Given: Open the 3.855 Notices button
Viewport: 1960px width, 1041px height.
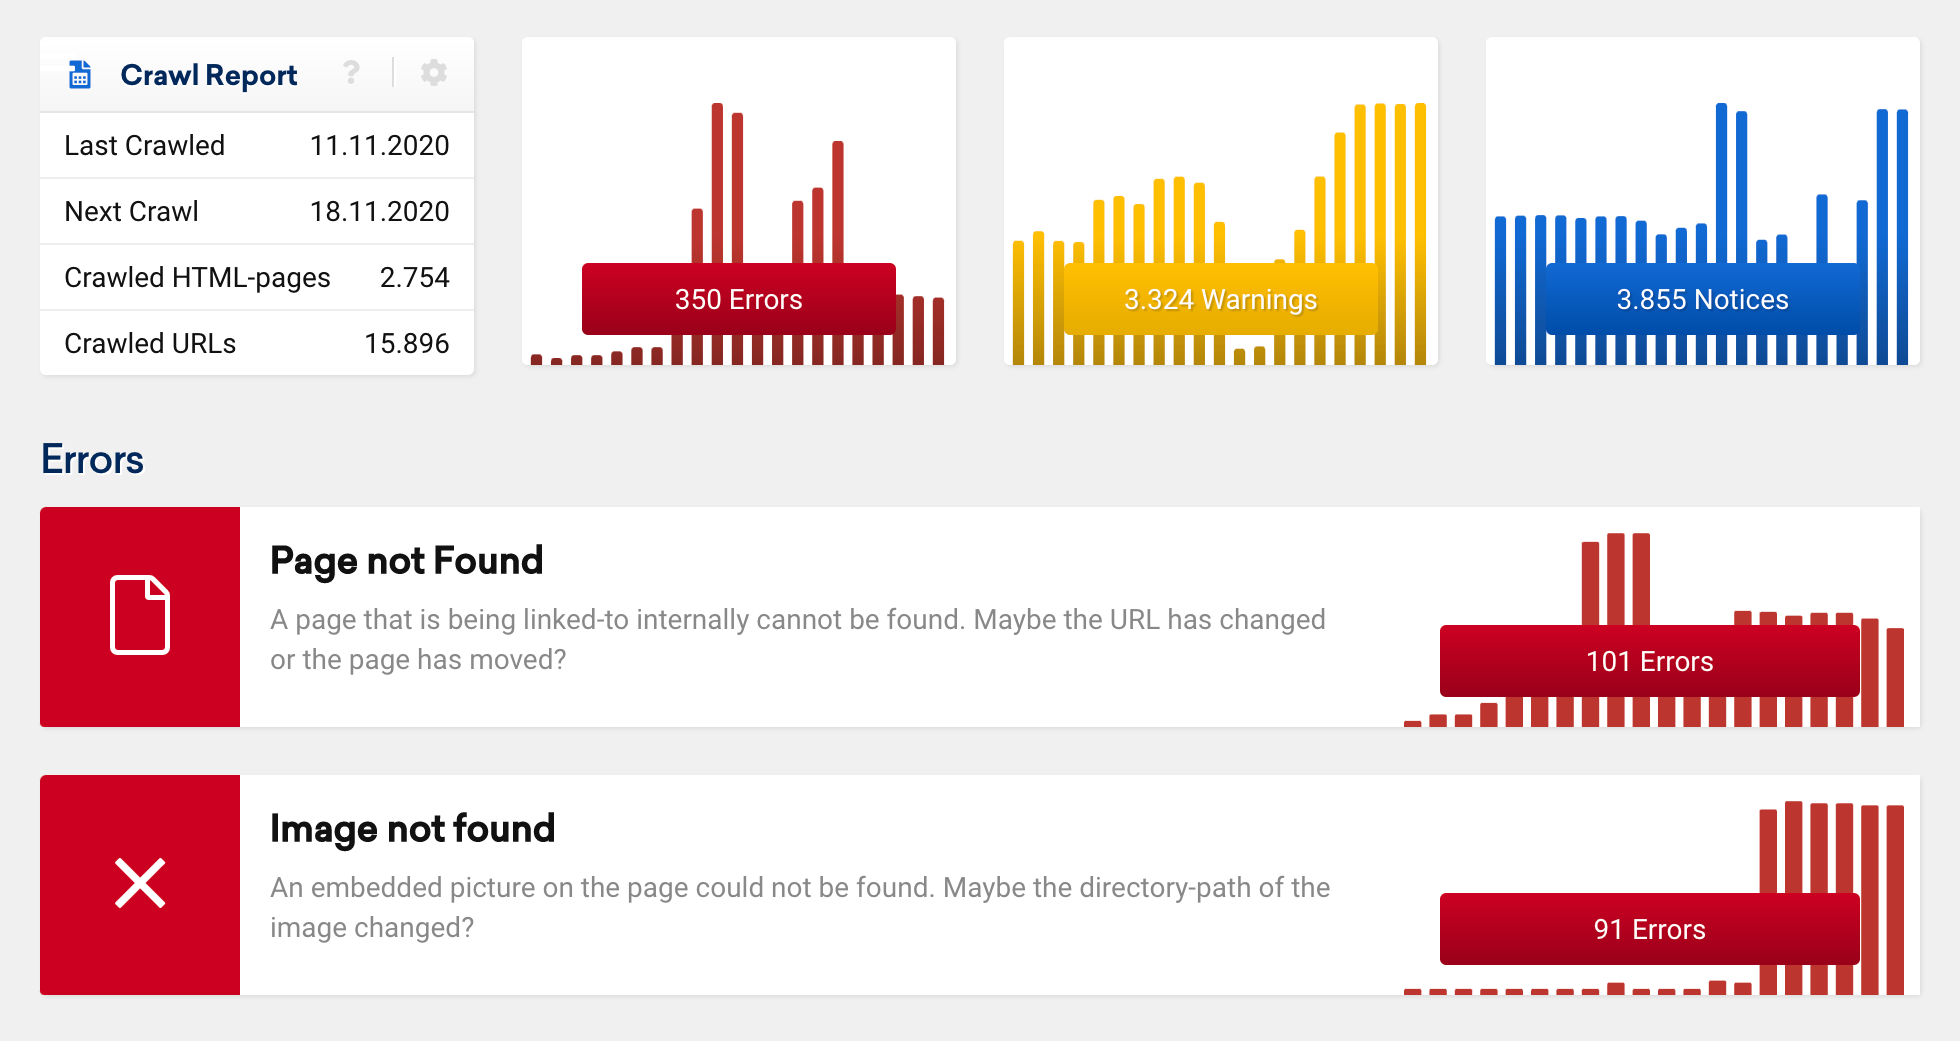Looking at the screenshot, I should click(1702, 299).
